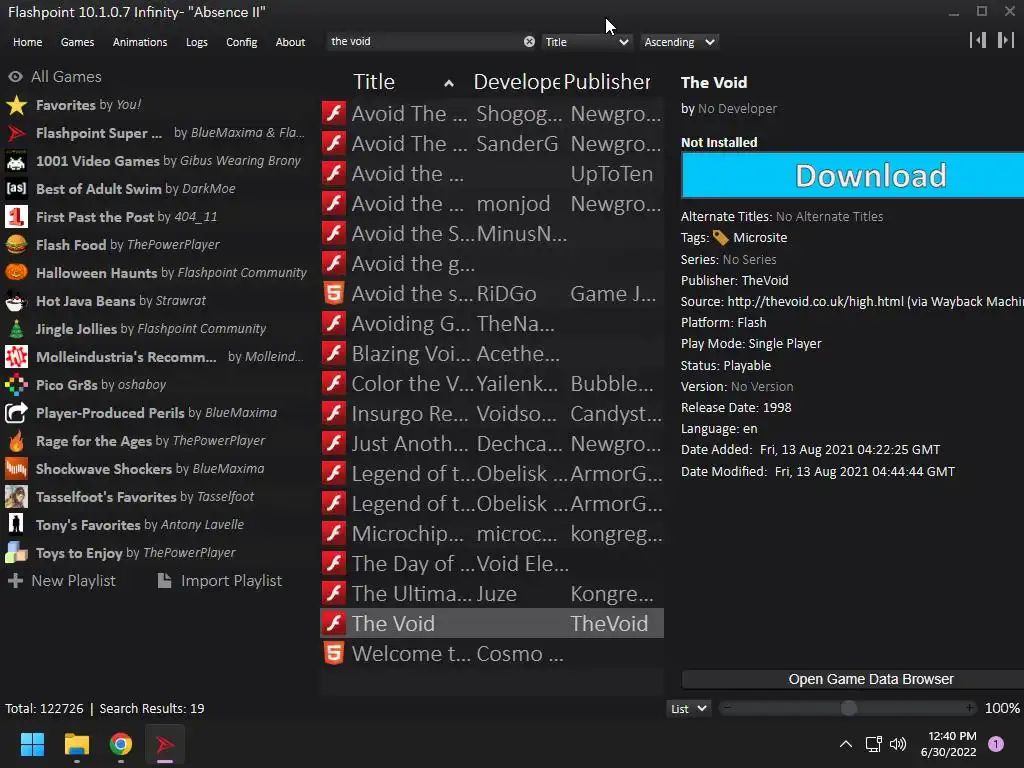Open the Tony's Favorites silhouette icon
Screen dimensions: 1024x768
(x=16, y=525)
